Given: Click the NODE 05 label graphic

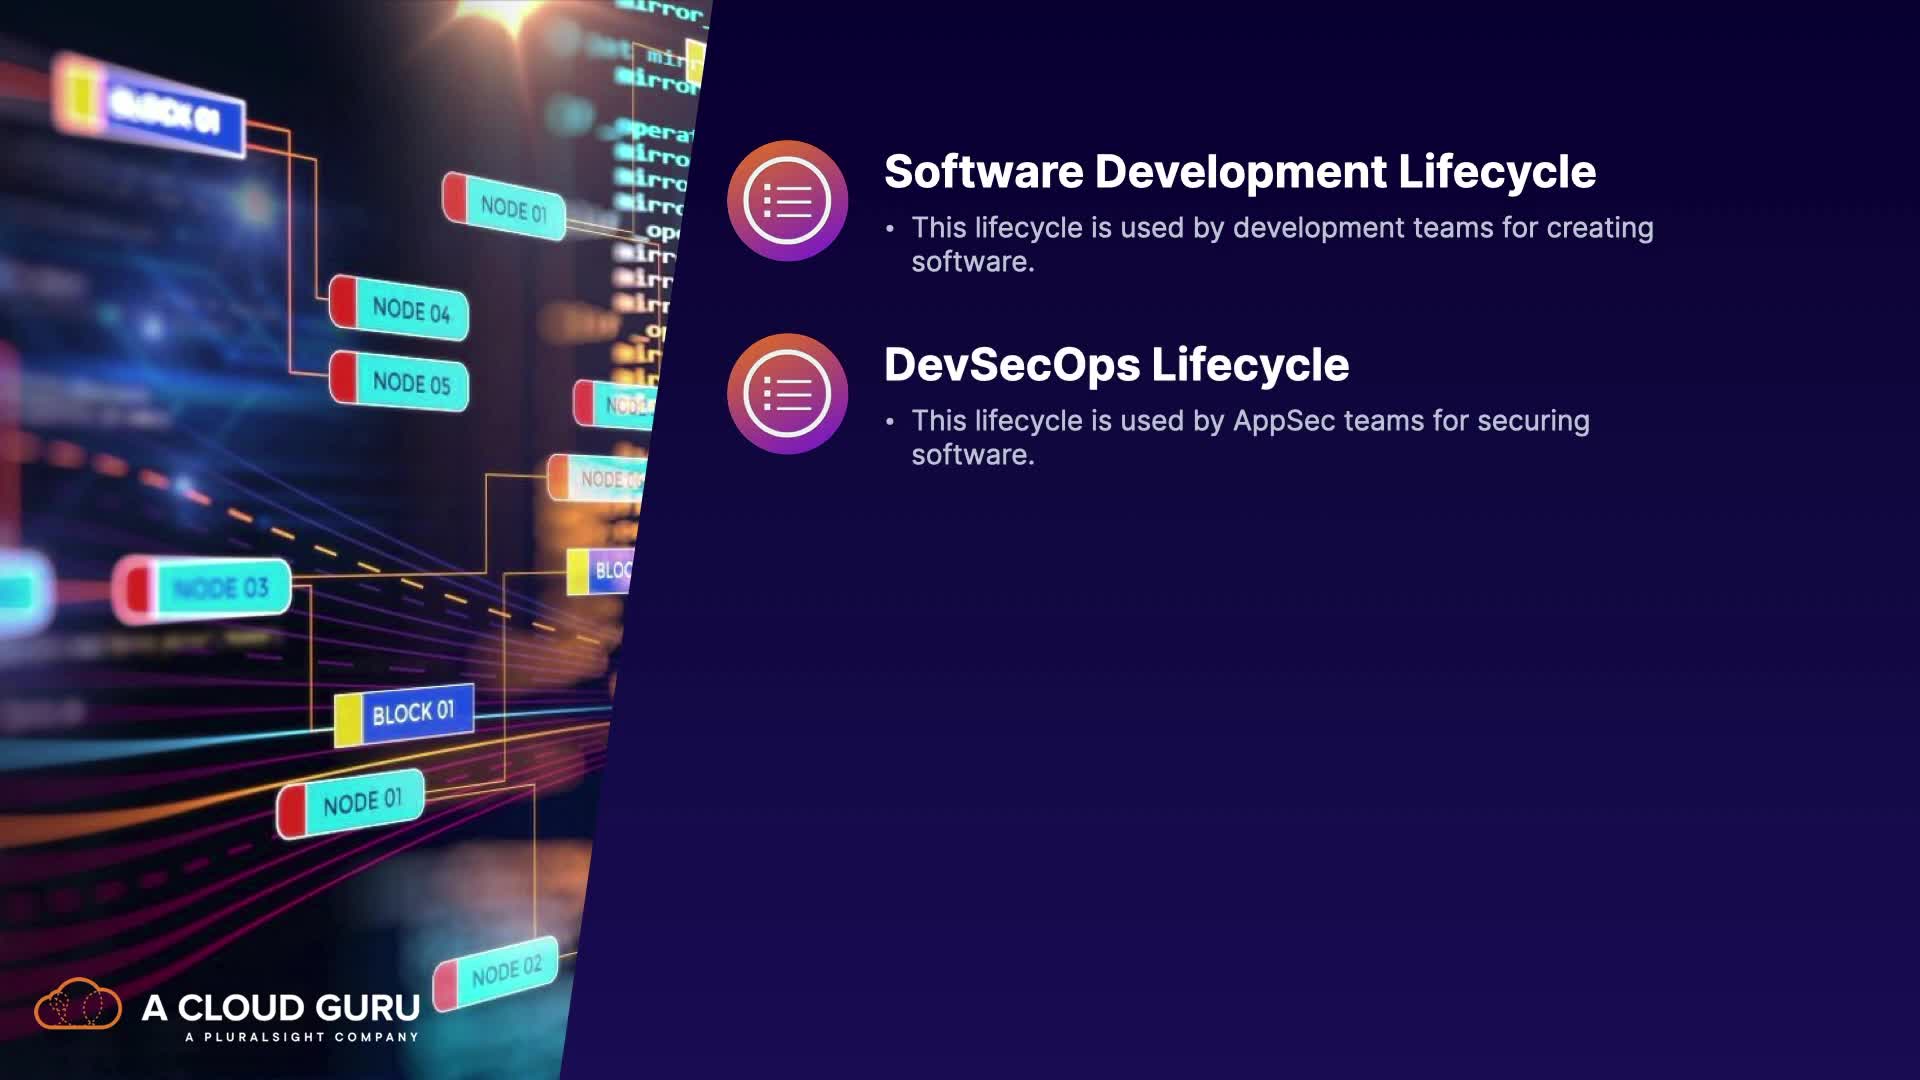Looking at the screenshot, I should click(400, 381).
